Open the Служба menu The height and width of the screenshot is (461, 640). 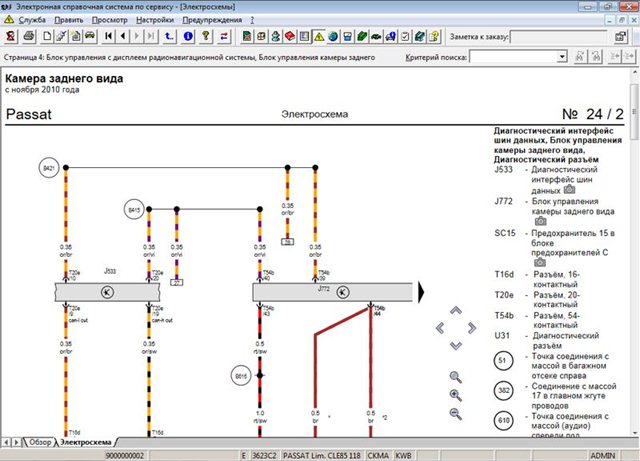(x=32, y=20)
